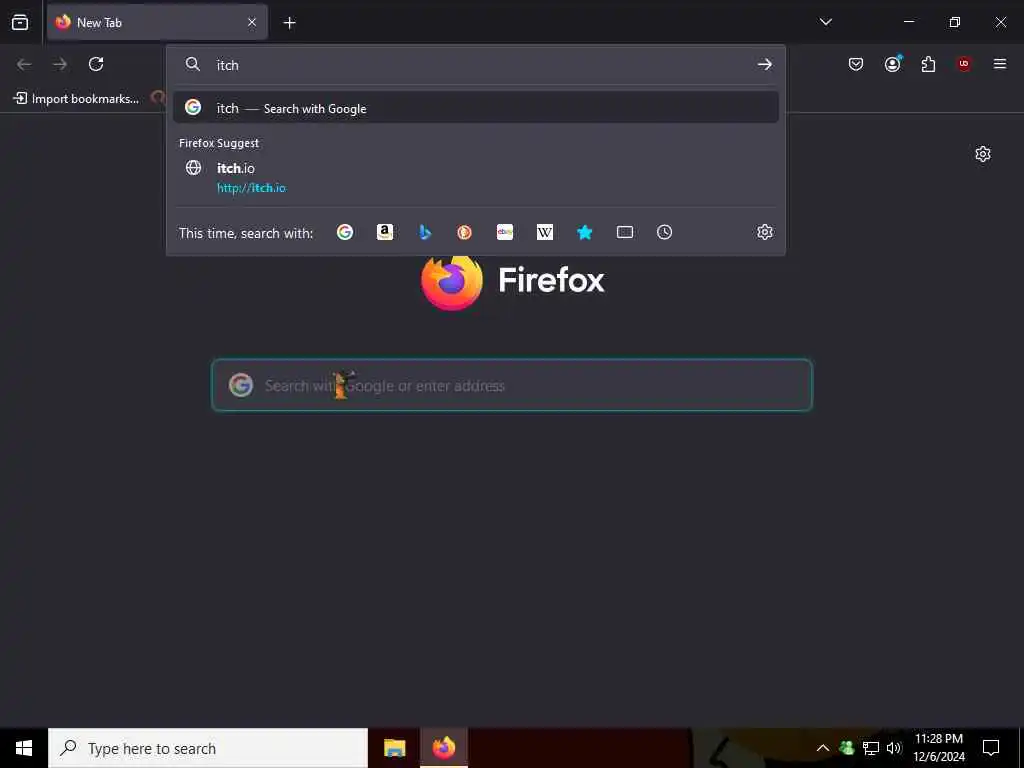
Task: Open the clock showing 11:28 PM
Action: 939,748
